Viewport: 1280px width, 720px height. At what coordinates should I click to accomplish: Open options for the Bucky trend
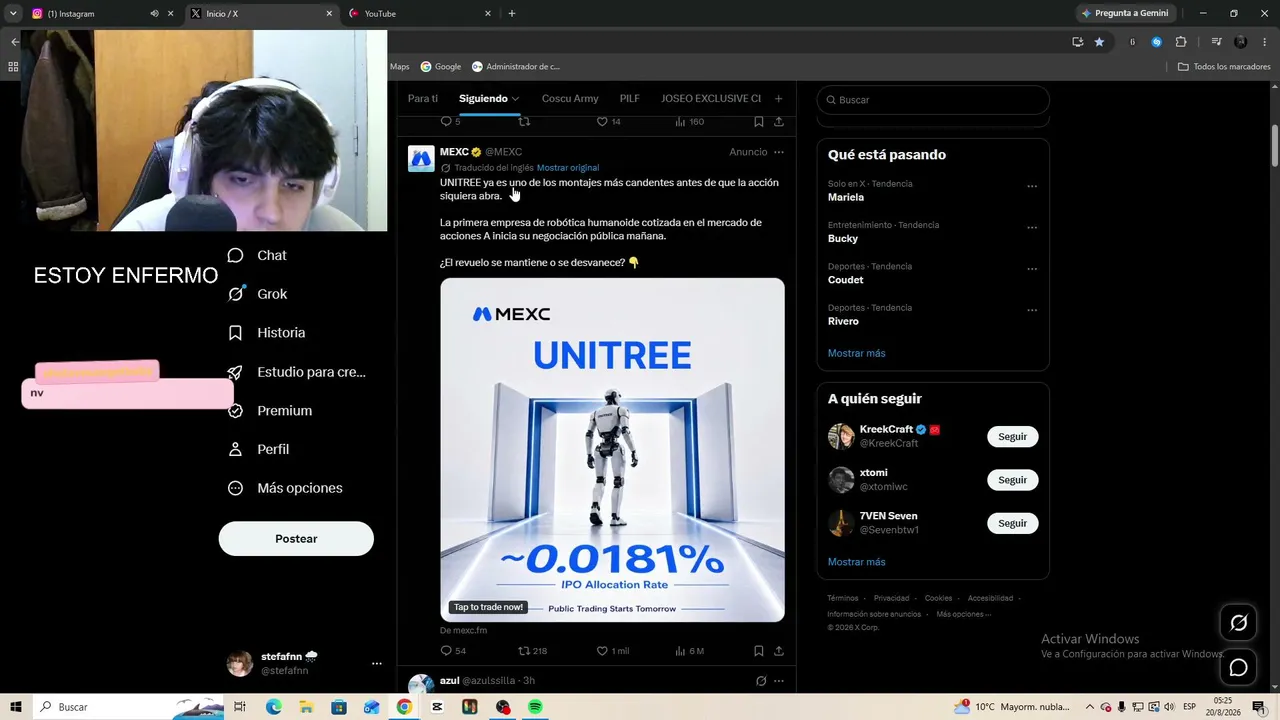coord(1032,227)
